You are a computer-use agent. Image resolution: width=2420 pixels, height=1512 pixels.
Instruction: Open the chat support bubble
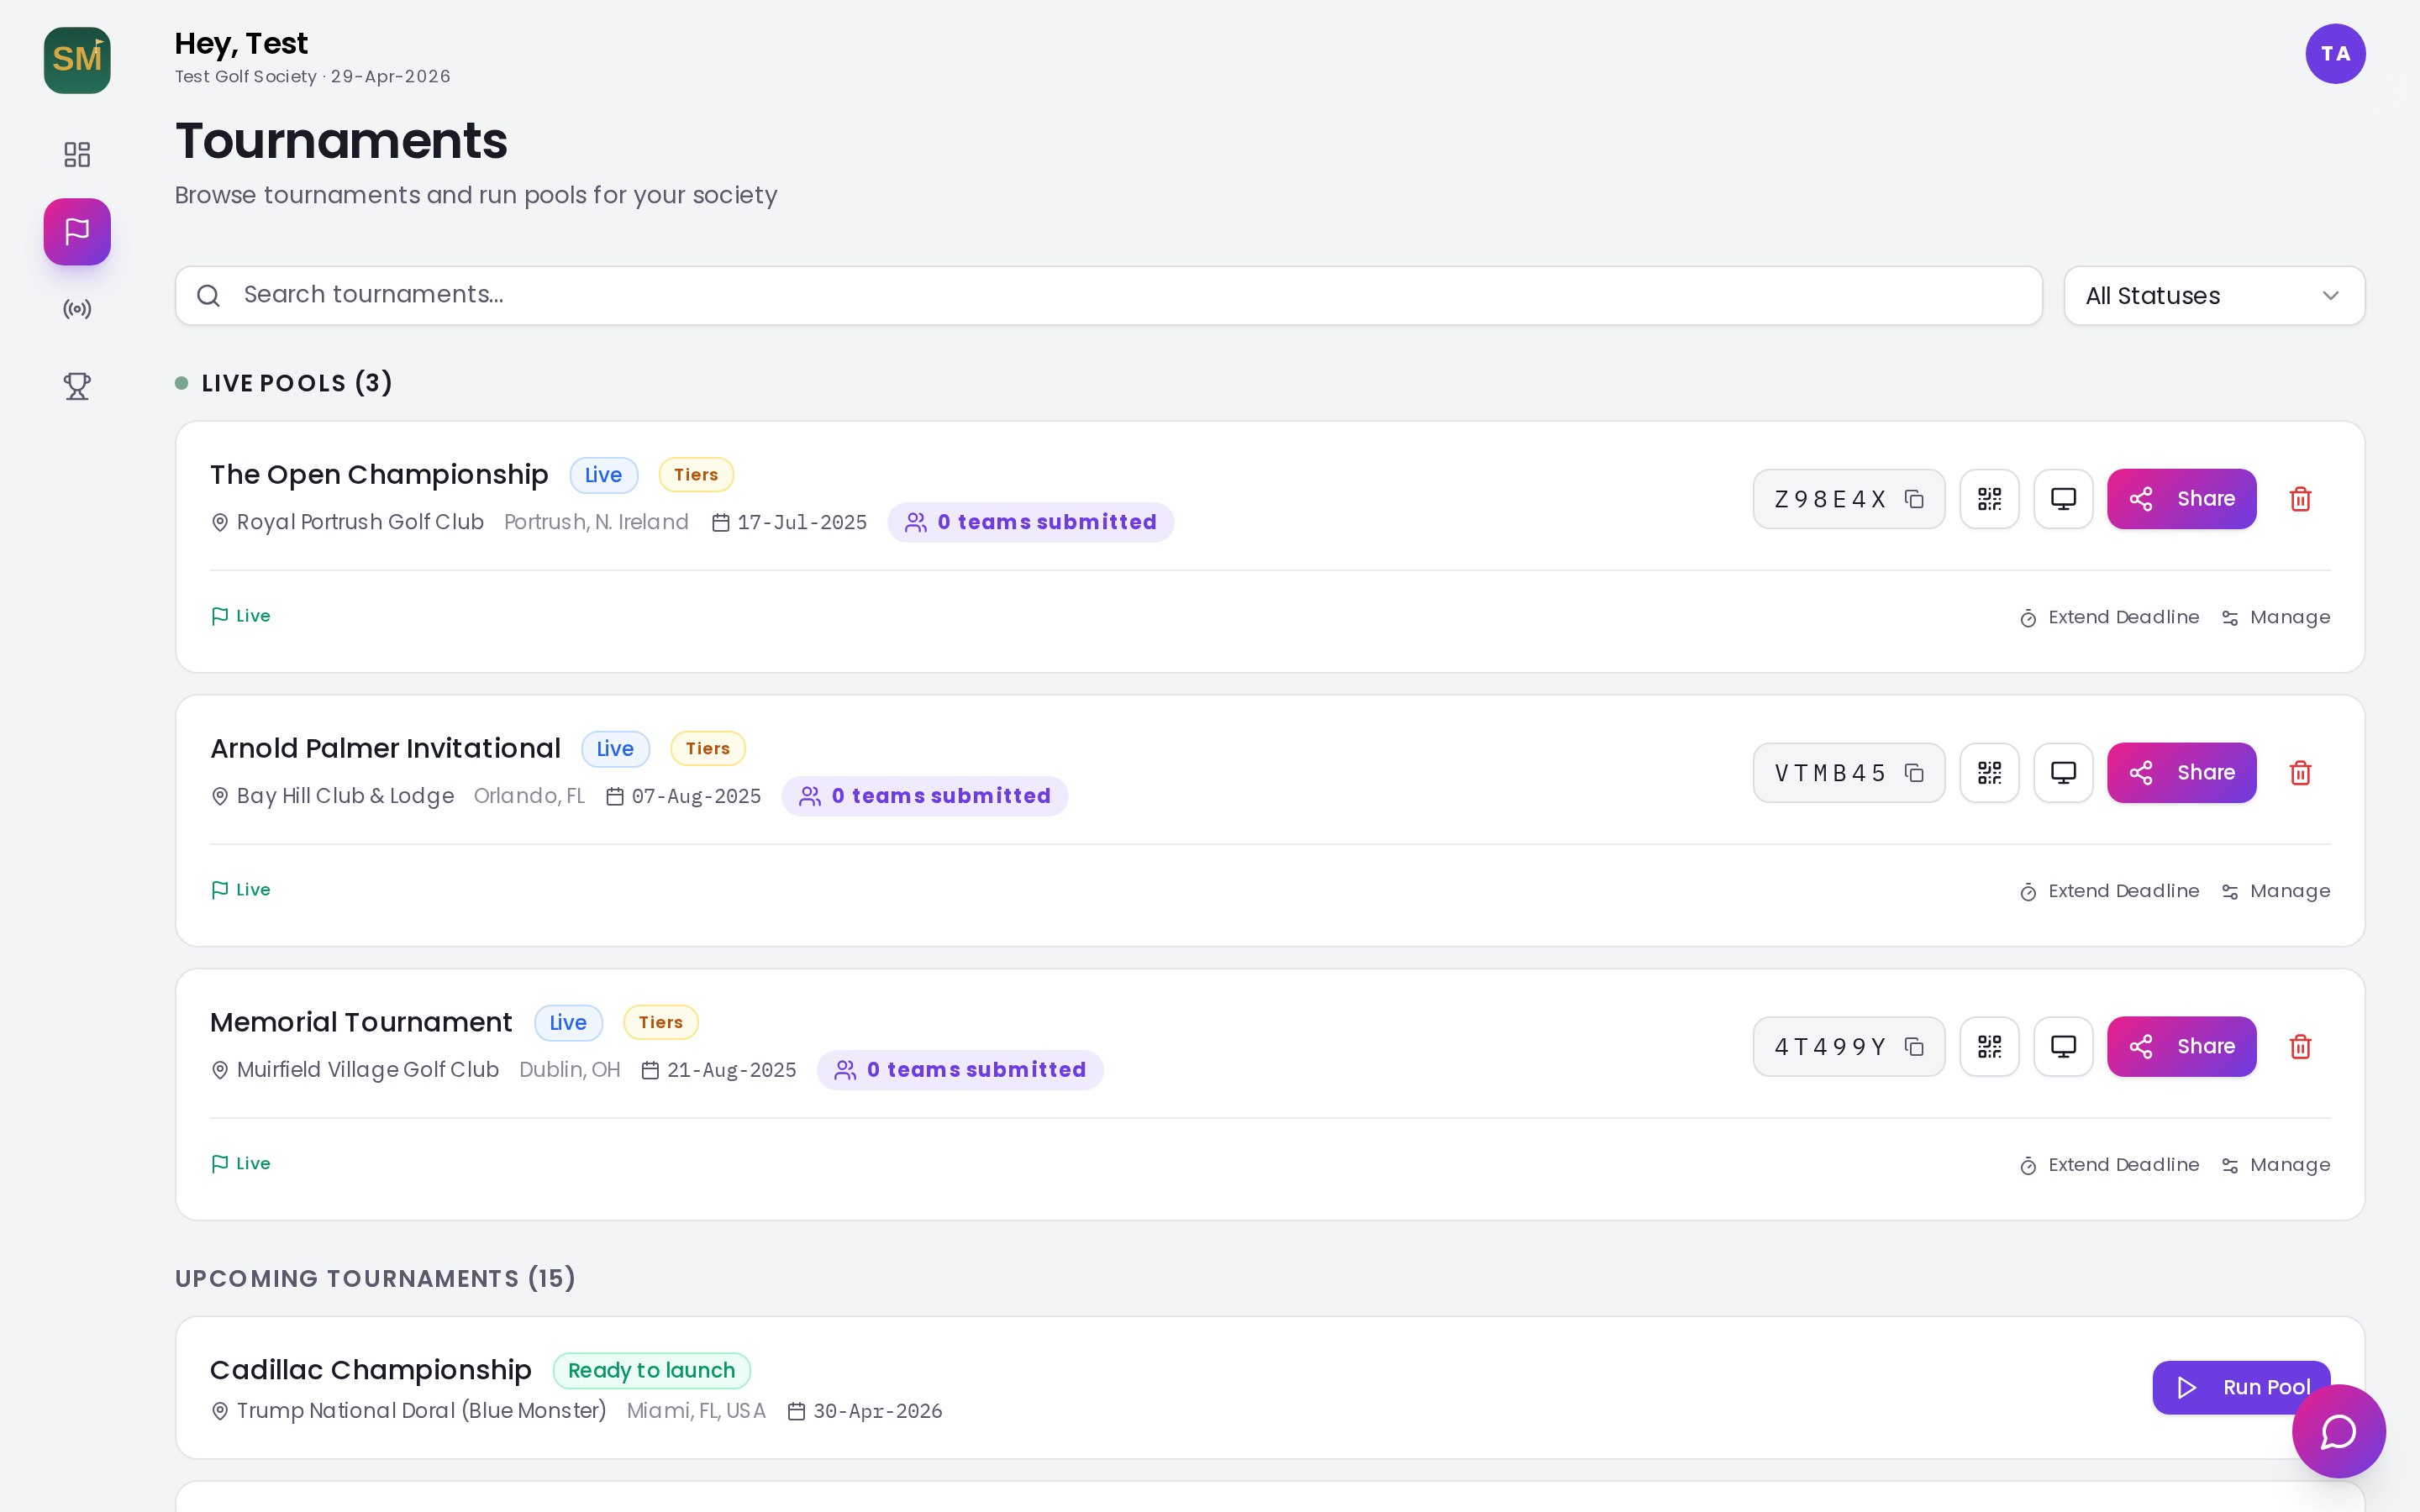pyautogui.click(x=2338, y=1431)
